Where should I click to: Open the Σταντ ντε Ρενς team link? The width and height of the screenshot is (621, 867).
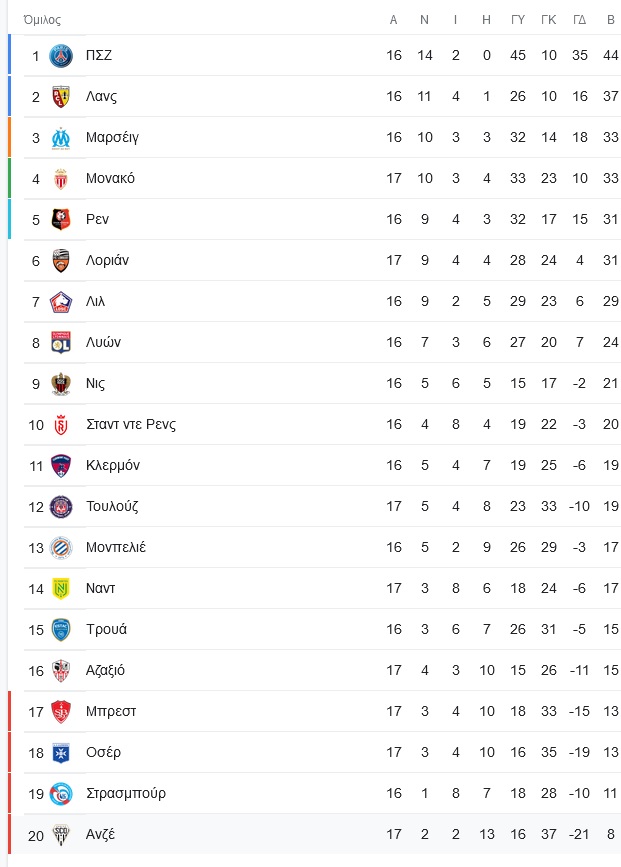130,424
